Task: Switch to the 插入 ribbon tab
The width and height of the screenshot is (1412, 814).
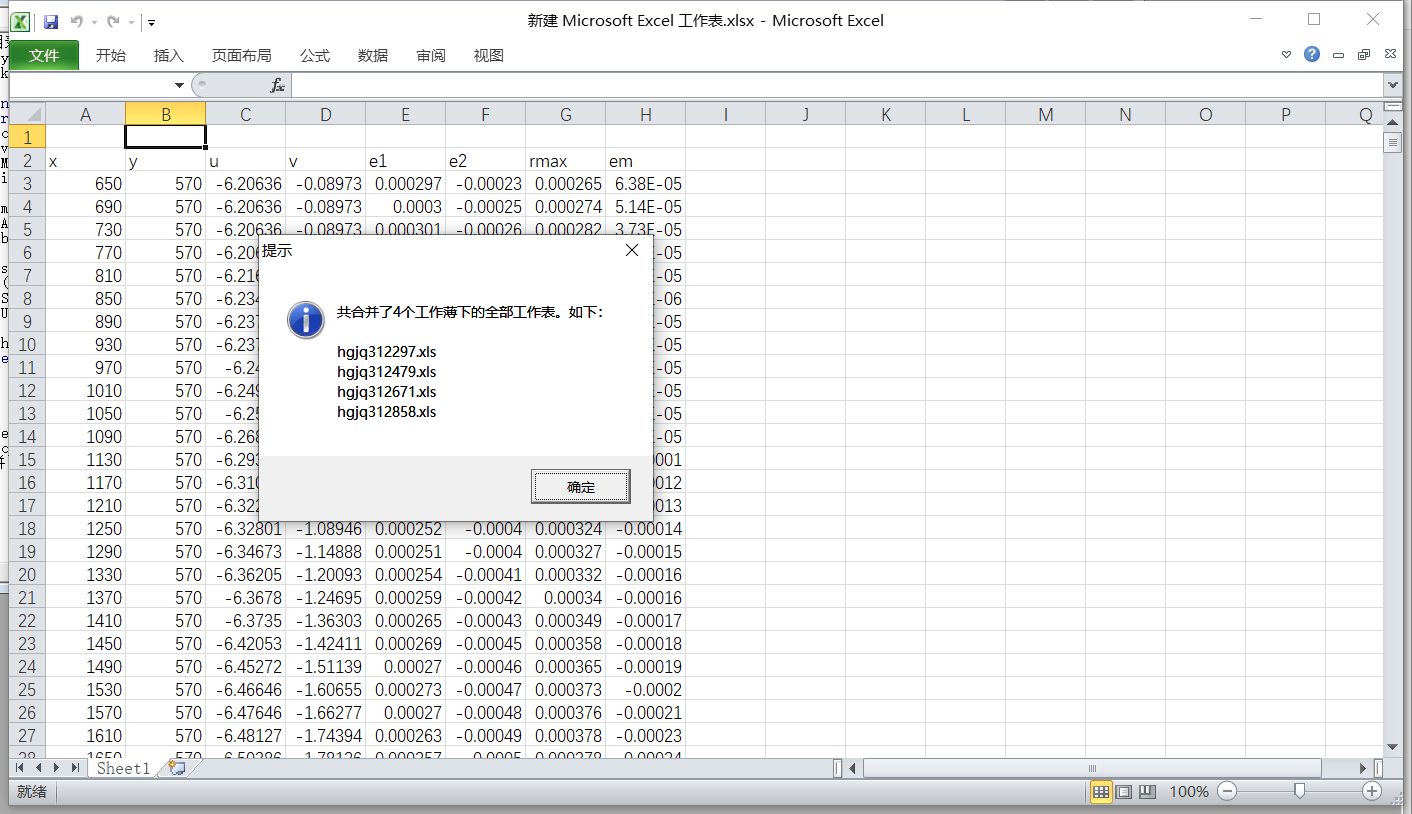Action: point(169,56)
